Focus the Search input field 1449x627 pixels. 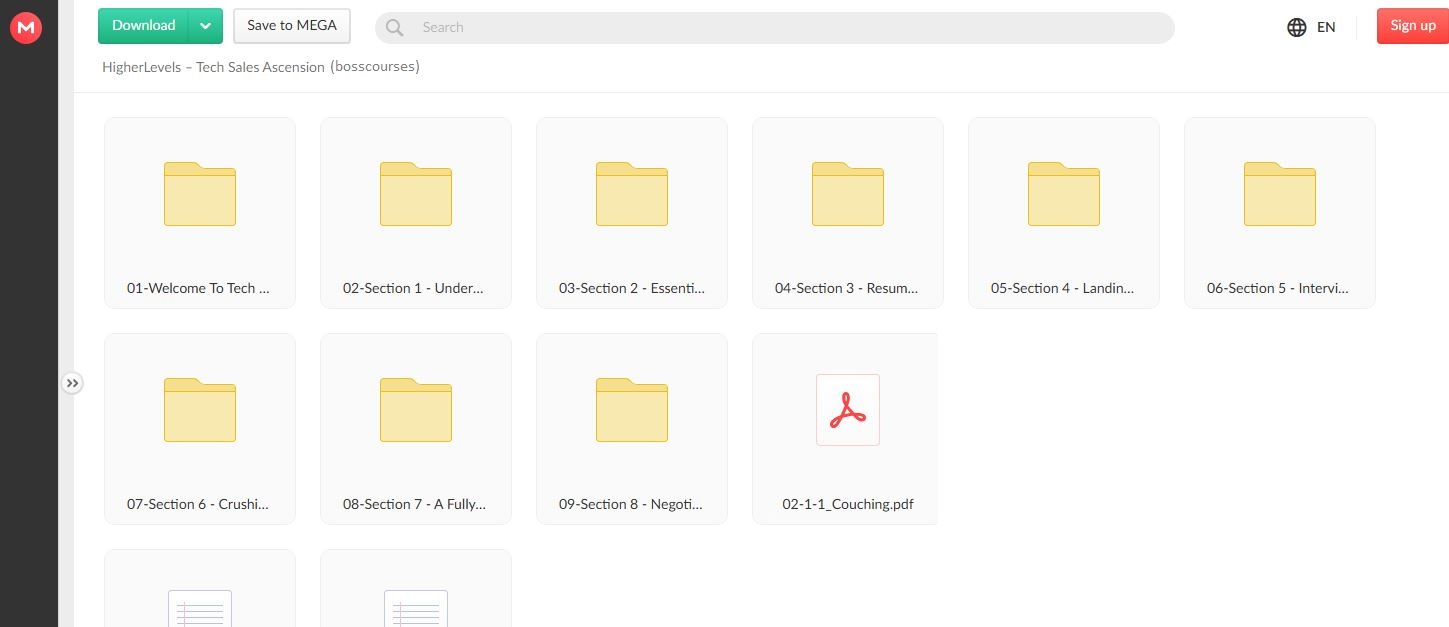[780, 28]
